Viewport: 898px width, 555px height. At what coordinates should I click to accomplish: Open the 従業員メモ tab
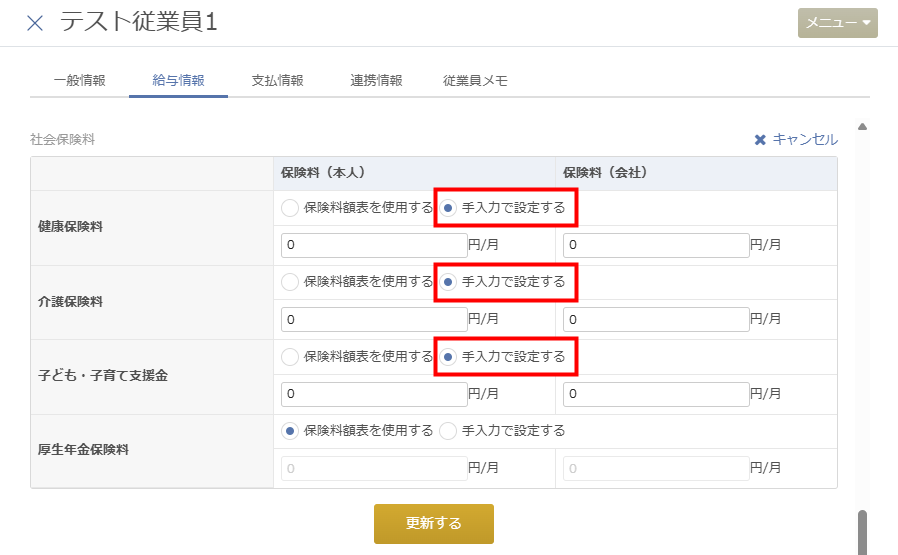click(475, 81)
